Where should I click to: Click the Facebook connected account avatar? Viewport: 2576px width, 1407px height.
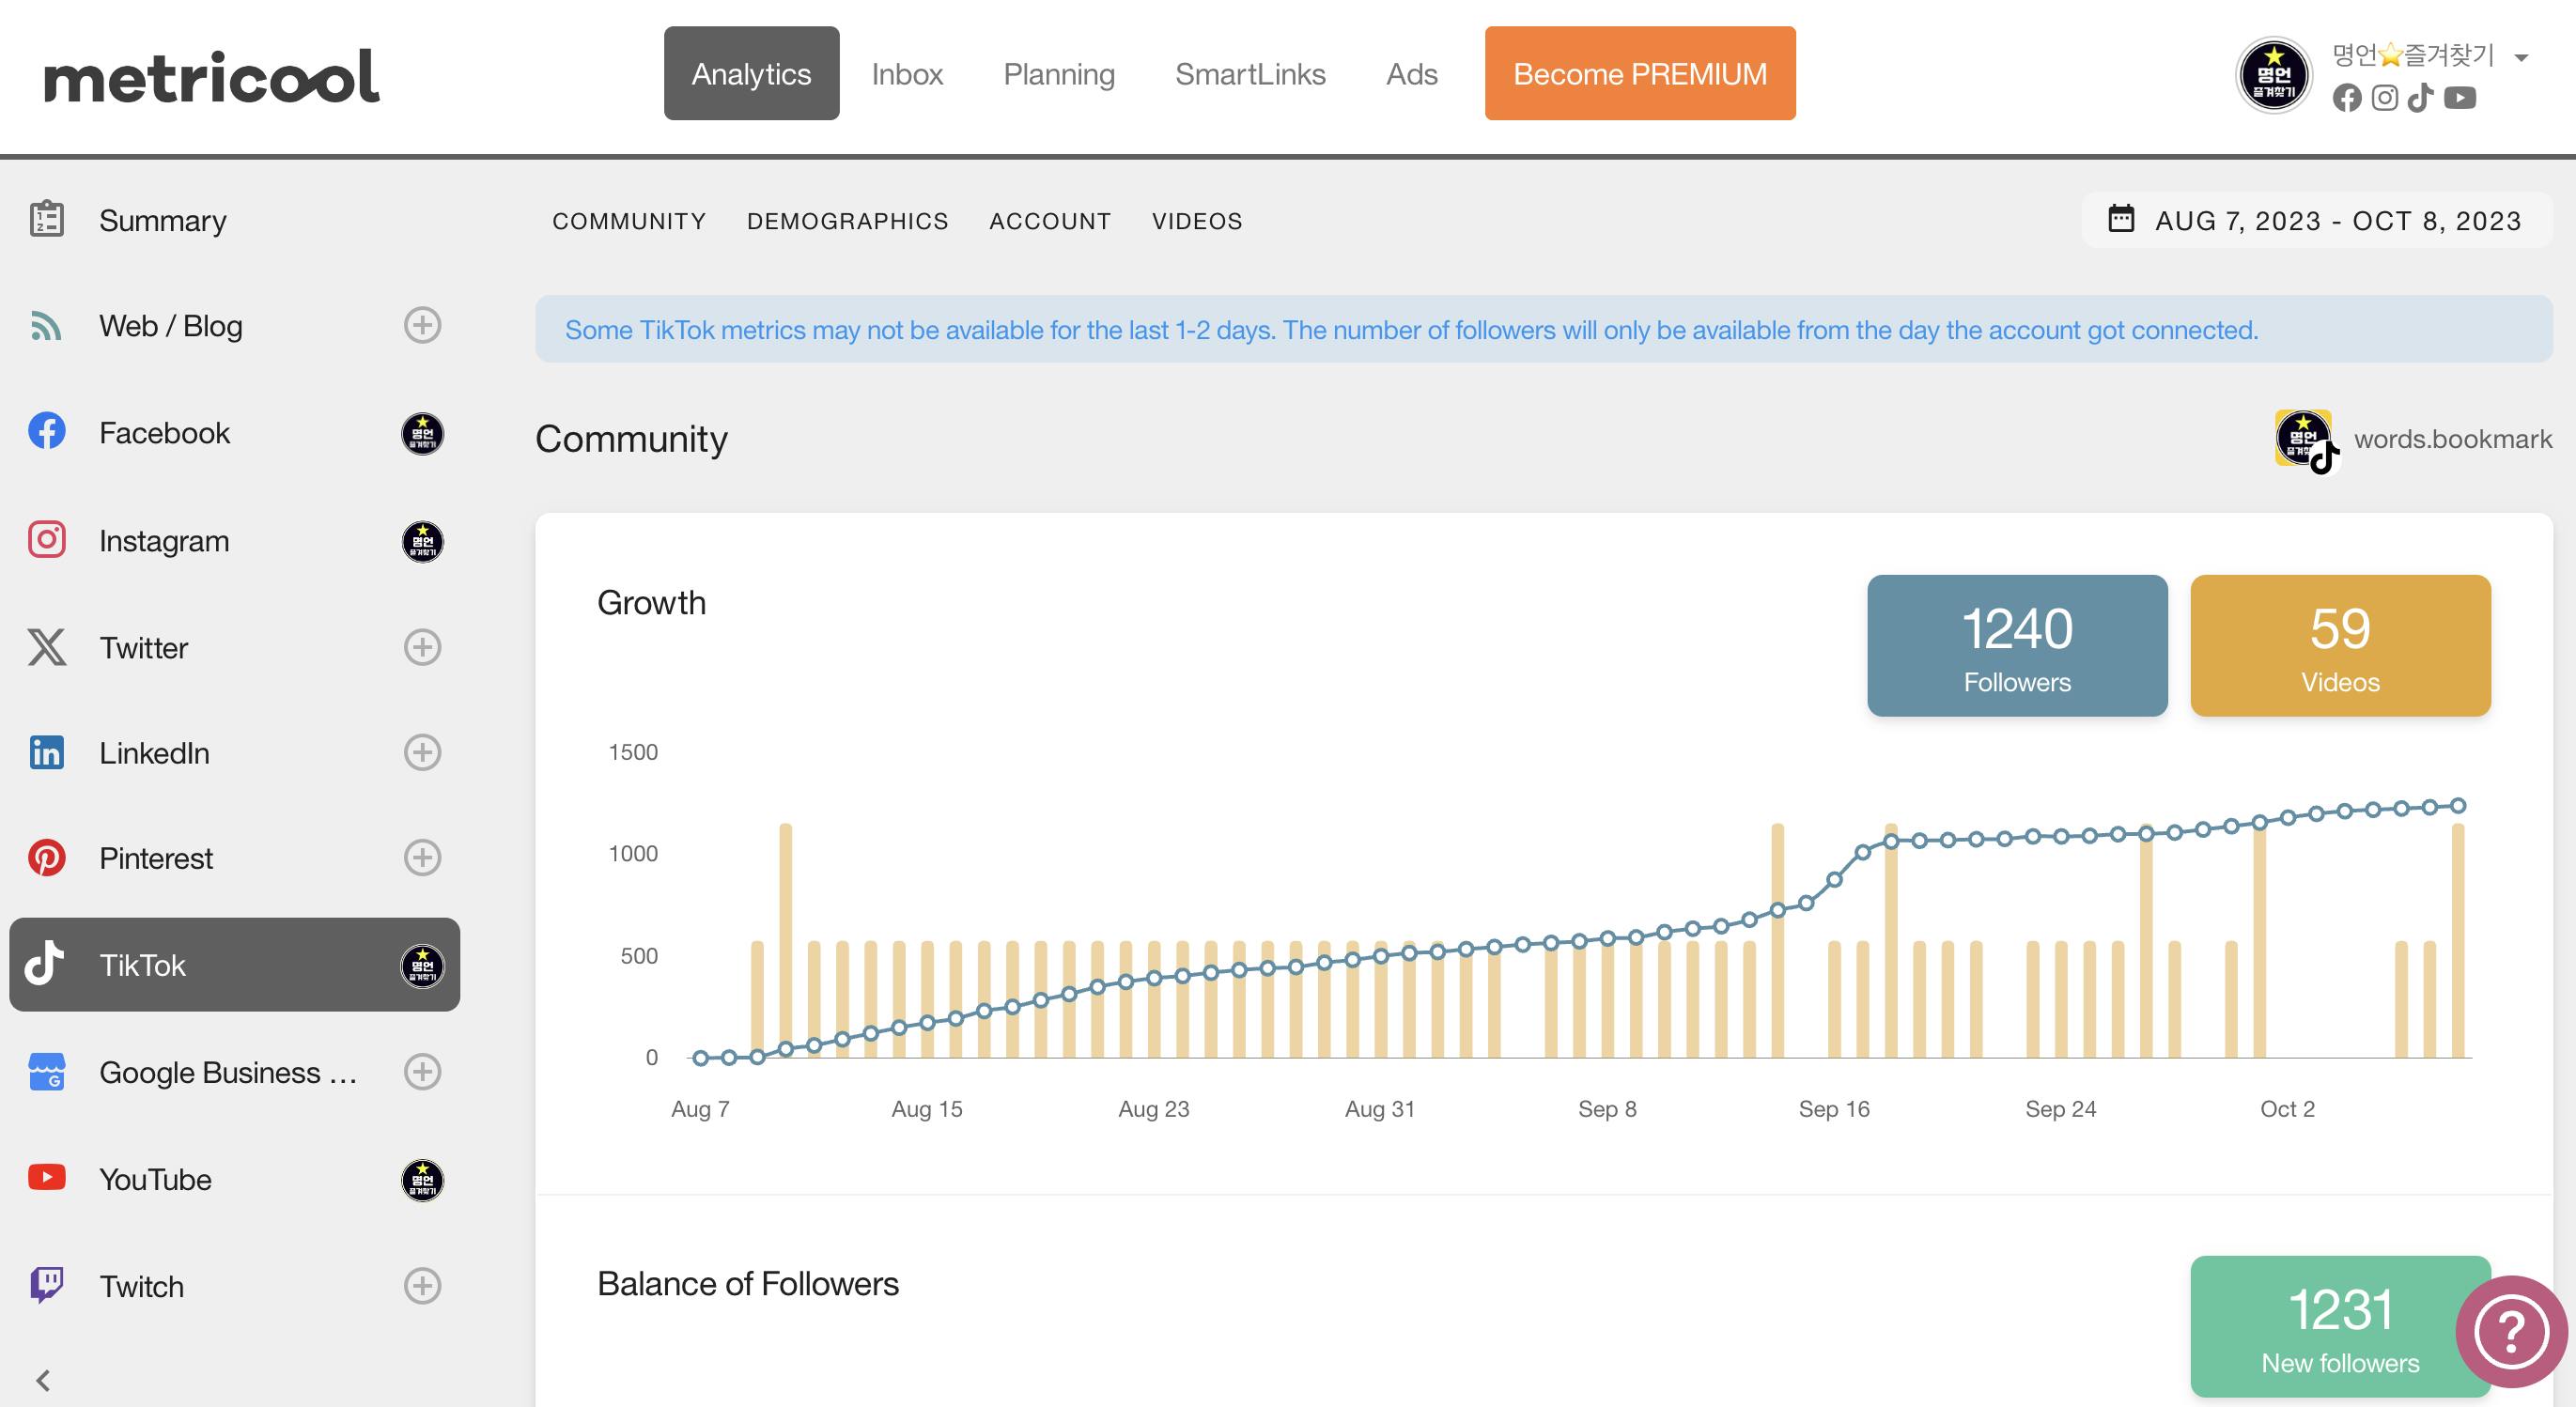point(422,433)
